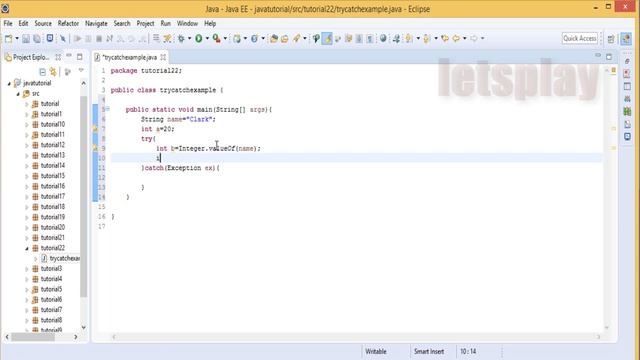Open the Run configurations dropdown arrow

(207, 39)
